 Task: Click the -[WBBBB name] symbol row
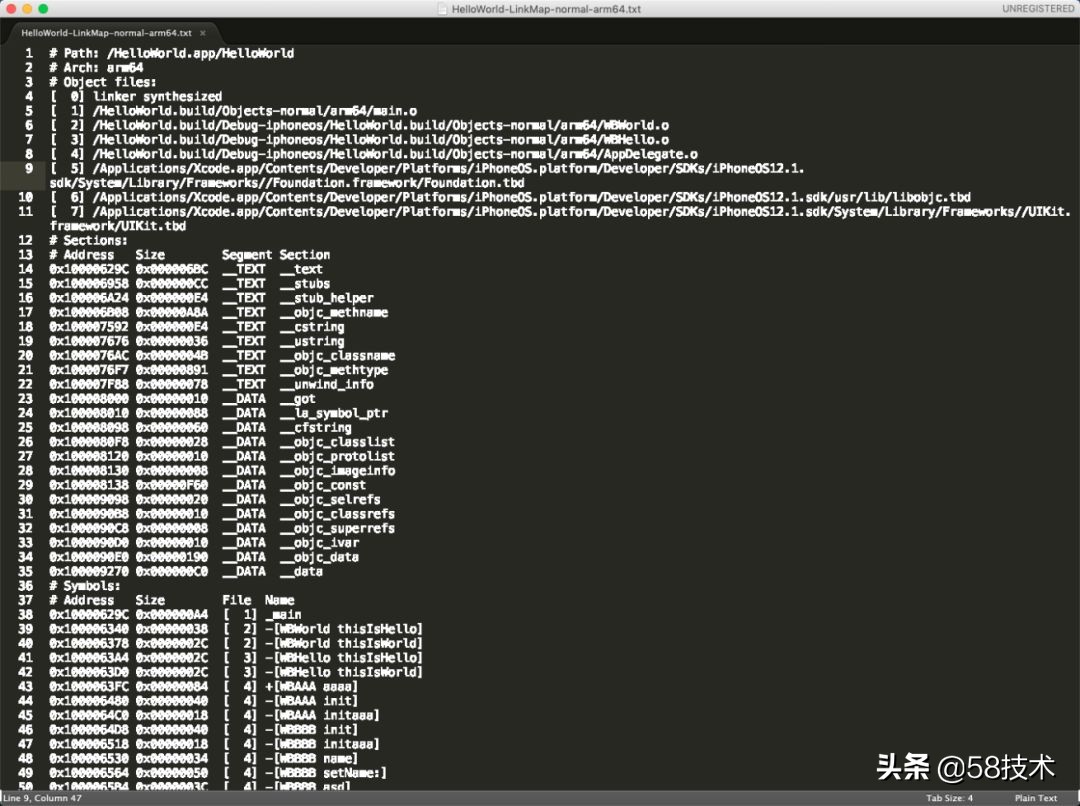click(204, 758)
